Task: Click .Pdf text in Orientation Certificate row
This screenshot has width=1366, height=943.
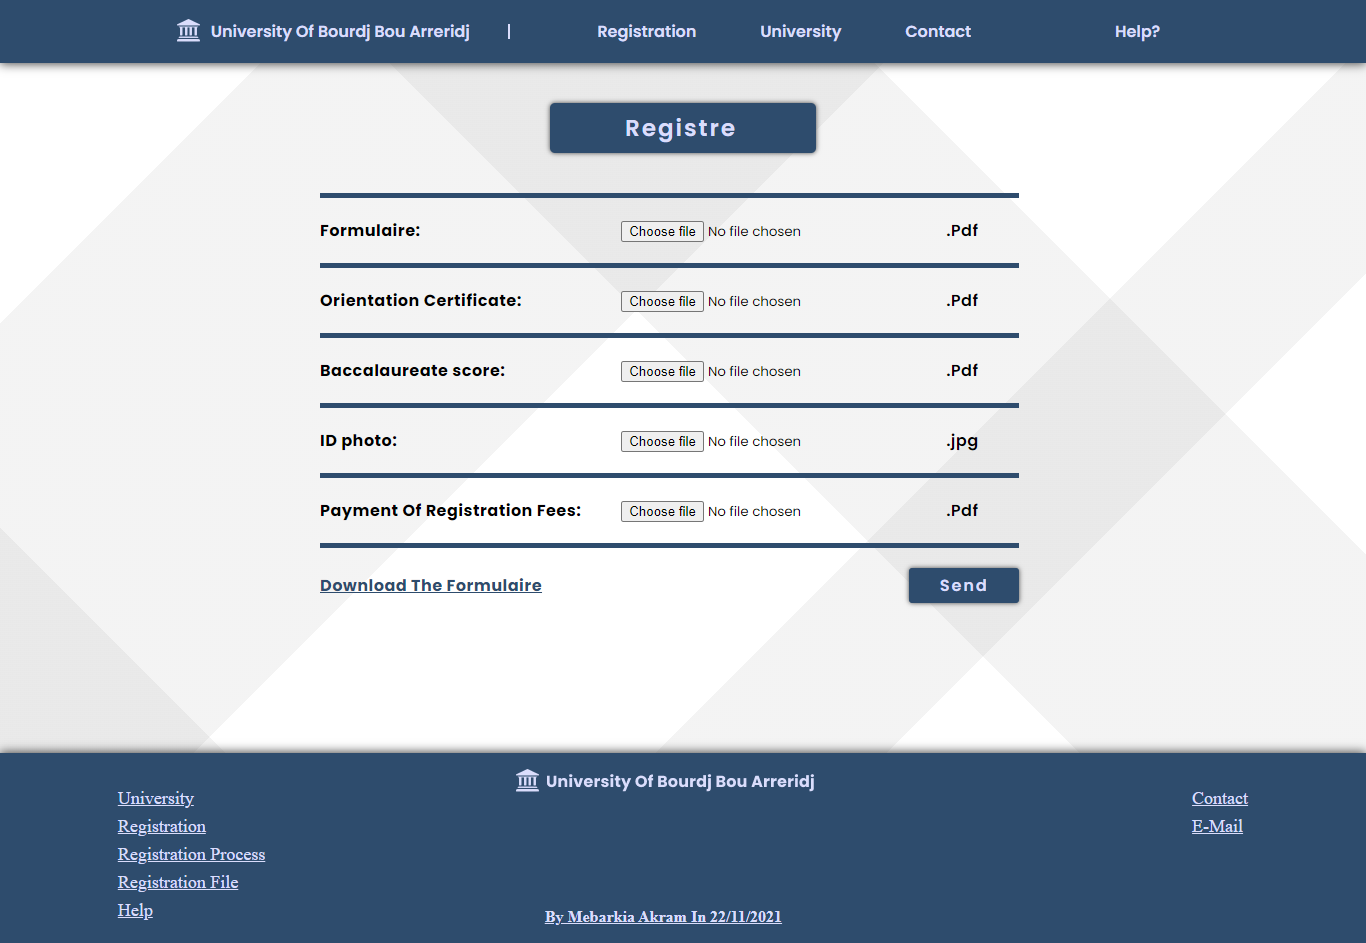Action: [x=962, y=300]
